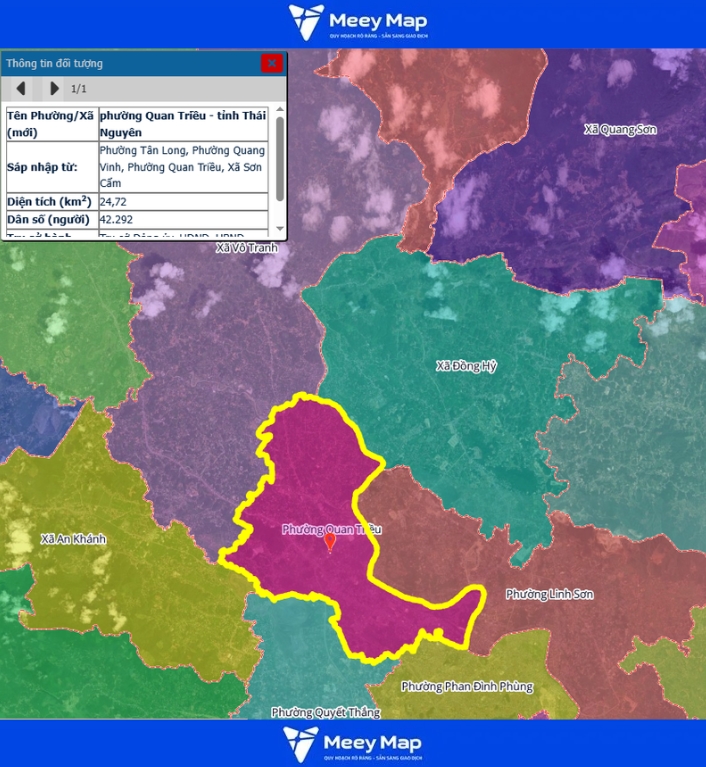Click the previous record arrow in popup
This screenshot has width=706, height=767.
(20, 88)
